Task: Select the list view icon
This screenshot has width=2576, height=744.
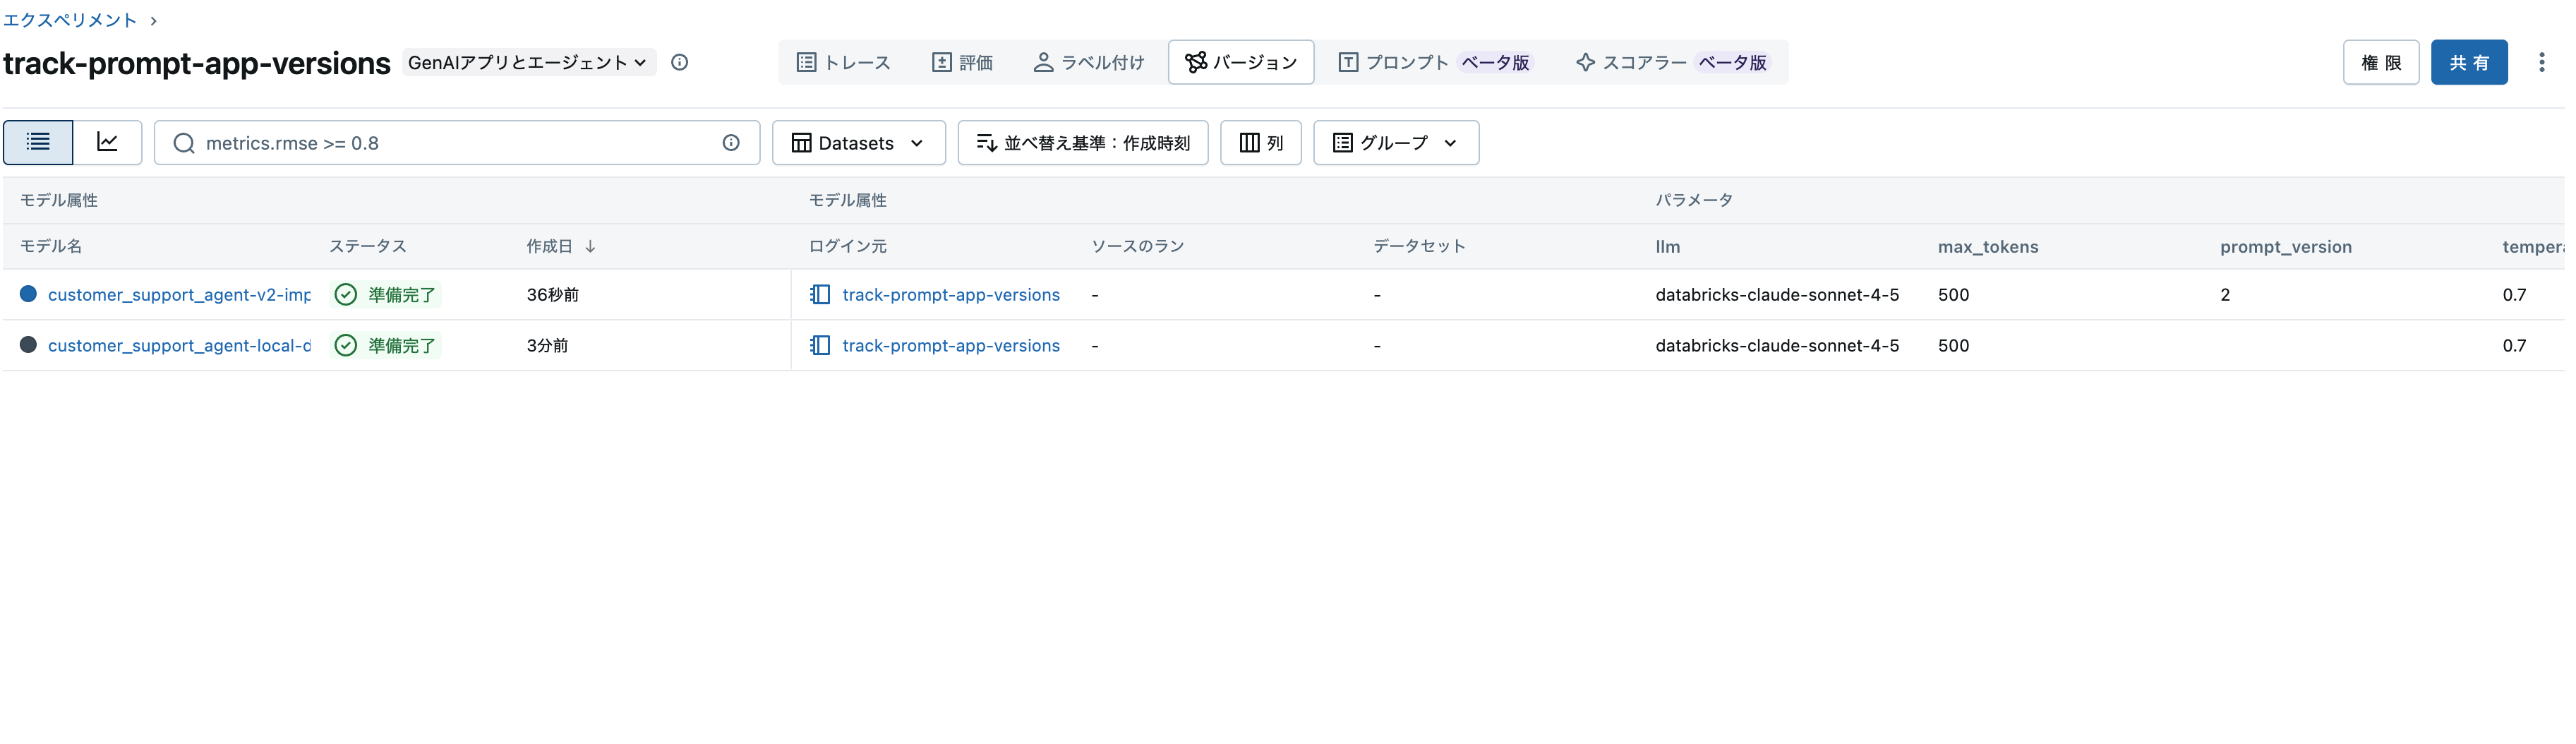Action: click(x=37, y=142)
